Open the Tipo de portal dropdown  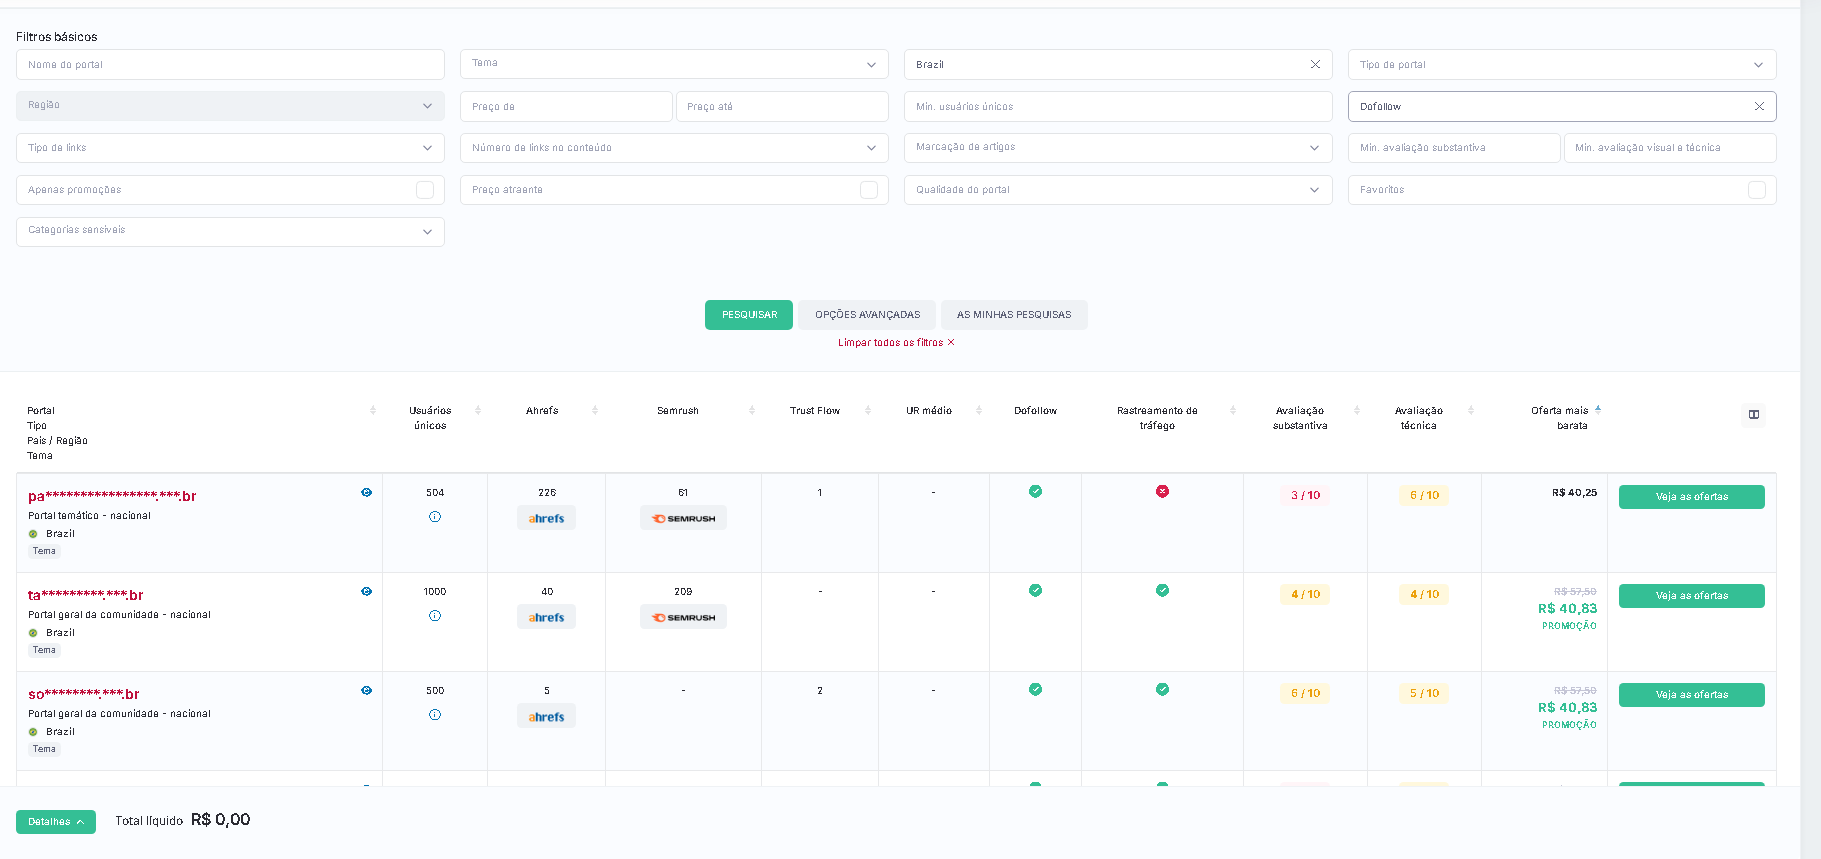1562,64
